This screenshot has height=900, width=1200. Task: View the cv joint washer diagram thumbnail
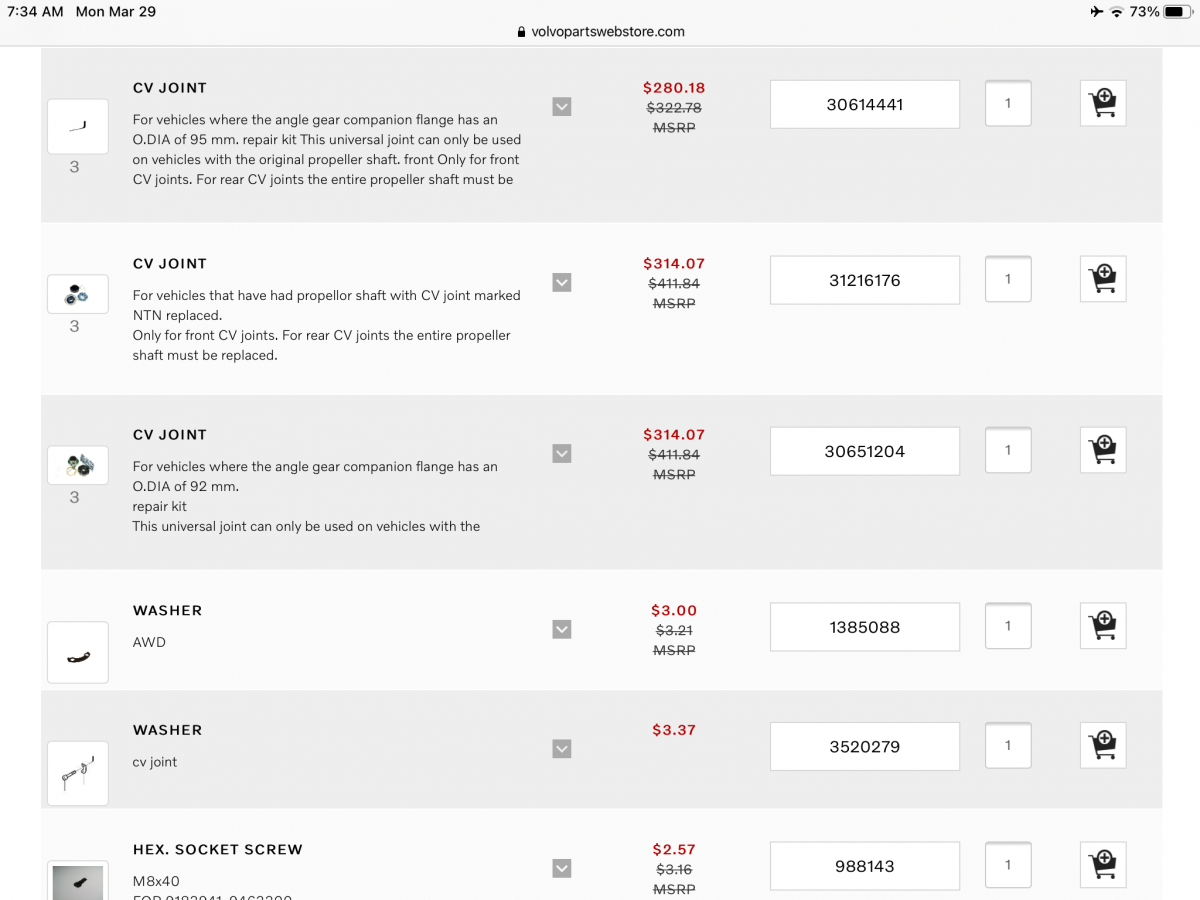point(78,773)
